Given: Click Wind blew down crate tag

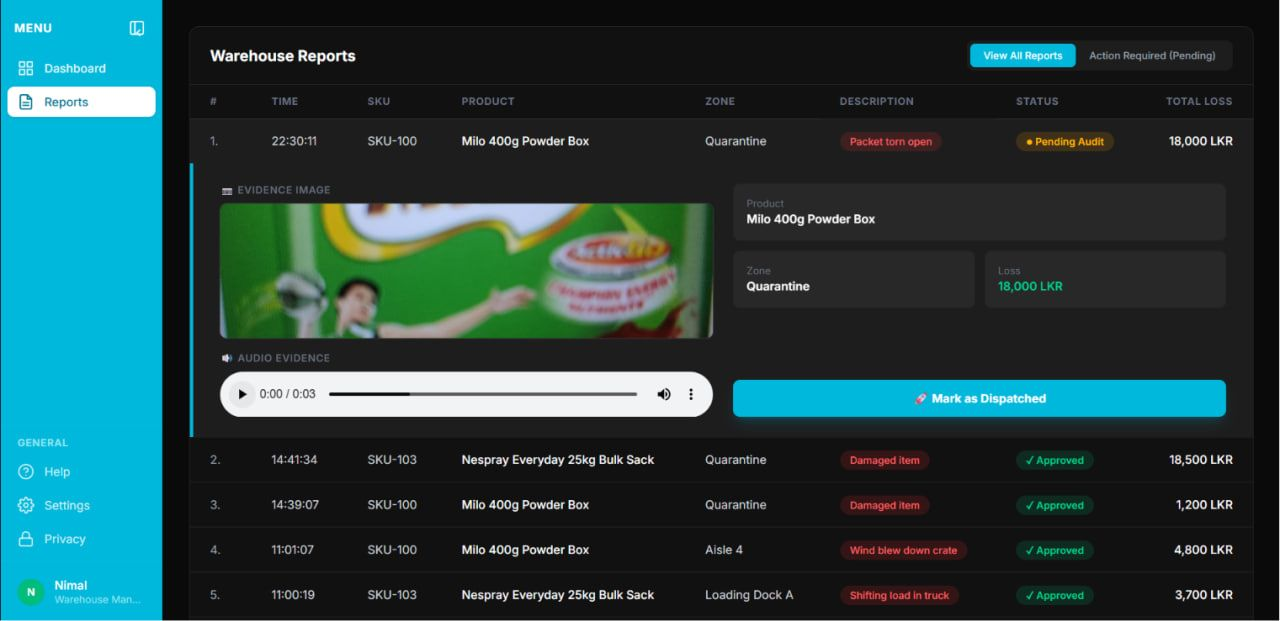Looking at the screenshot, I should pos(903,551).
